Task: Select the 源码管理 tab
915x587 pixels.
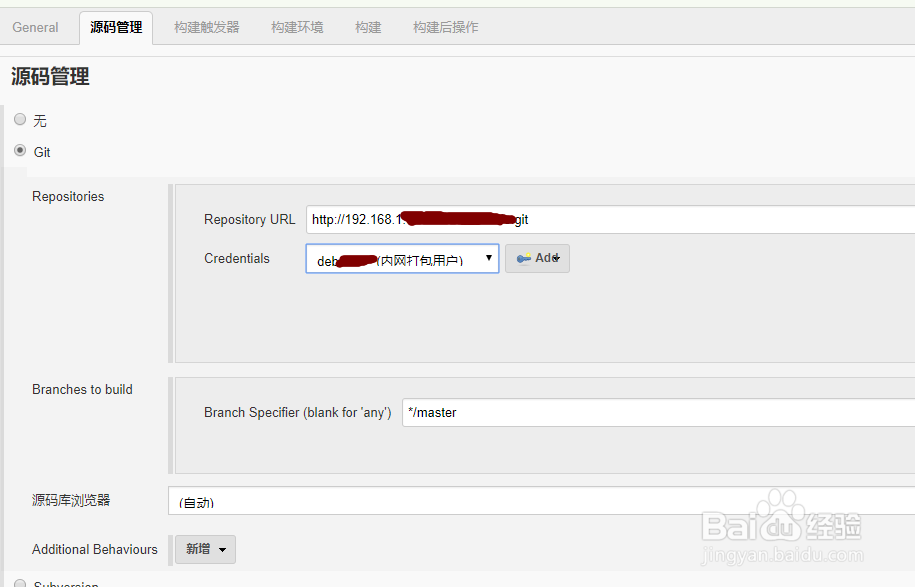Action: (x=116, y=29)
